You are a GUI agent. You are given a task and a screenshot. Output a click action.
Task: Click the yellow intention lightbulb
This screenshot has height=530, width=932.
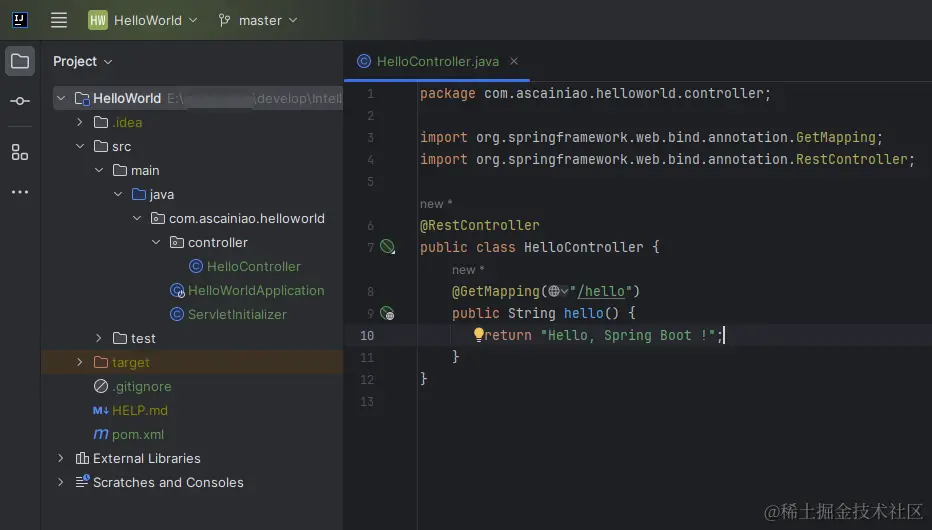coord(478,335)
